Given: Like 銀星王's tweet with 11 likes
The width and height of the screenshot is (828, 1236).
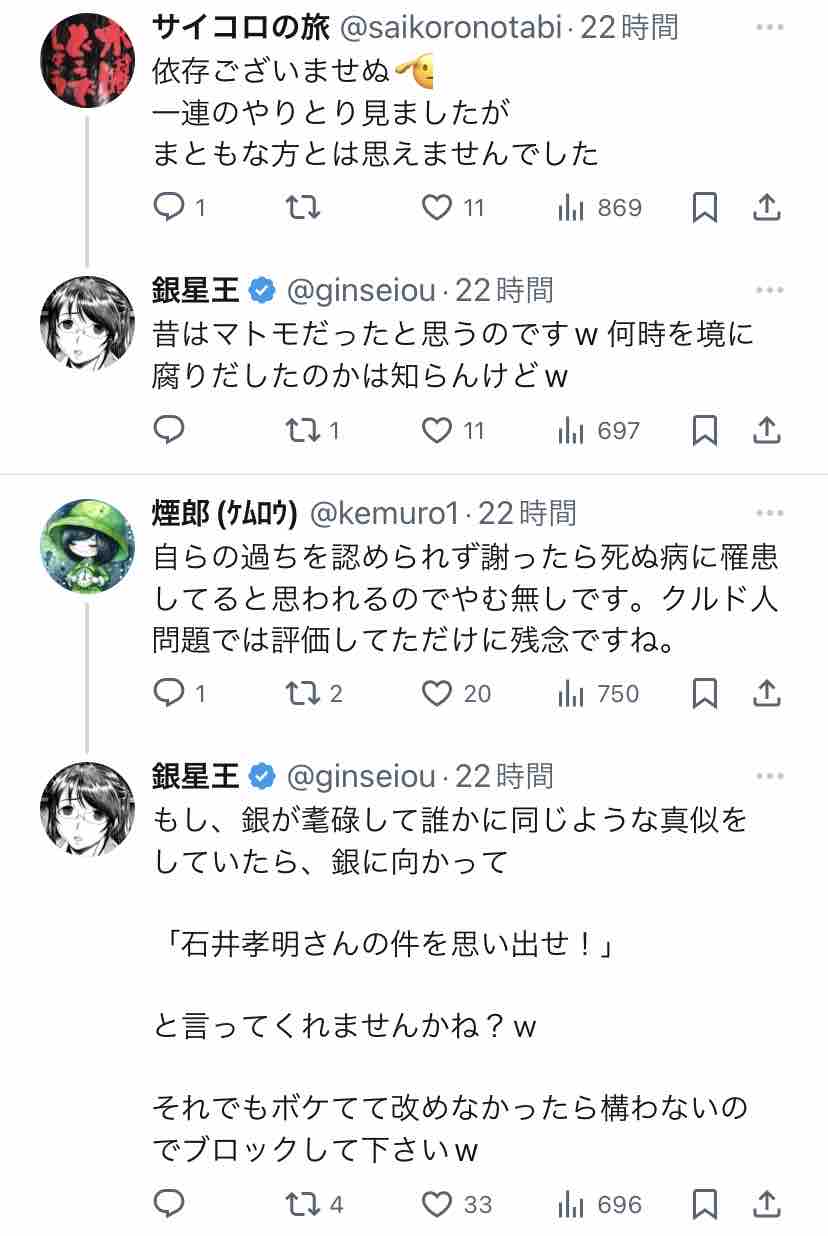Looking at the screenshot, I should coord(436,430).
